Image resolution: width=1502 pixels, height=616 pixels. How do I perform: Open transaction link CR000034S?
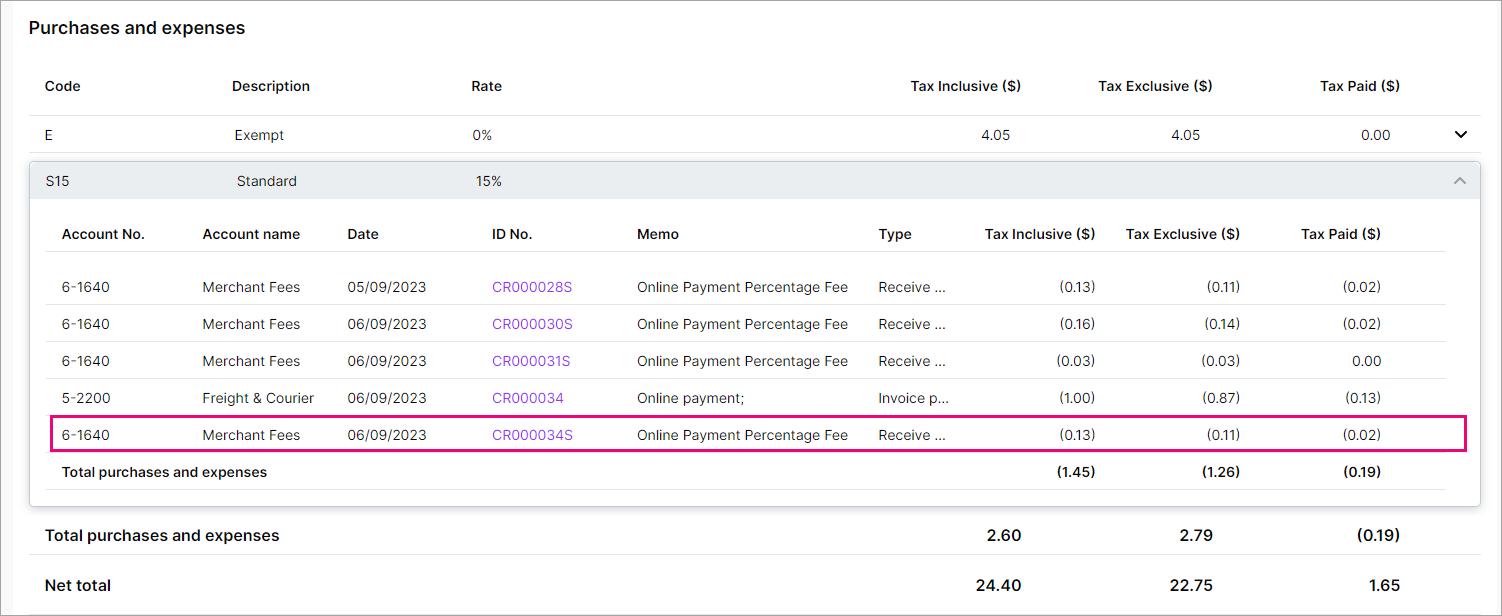coord(531,435)
